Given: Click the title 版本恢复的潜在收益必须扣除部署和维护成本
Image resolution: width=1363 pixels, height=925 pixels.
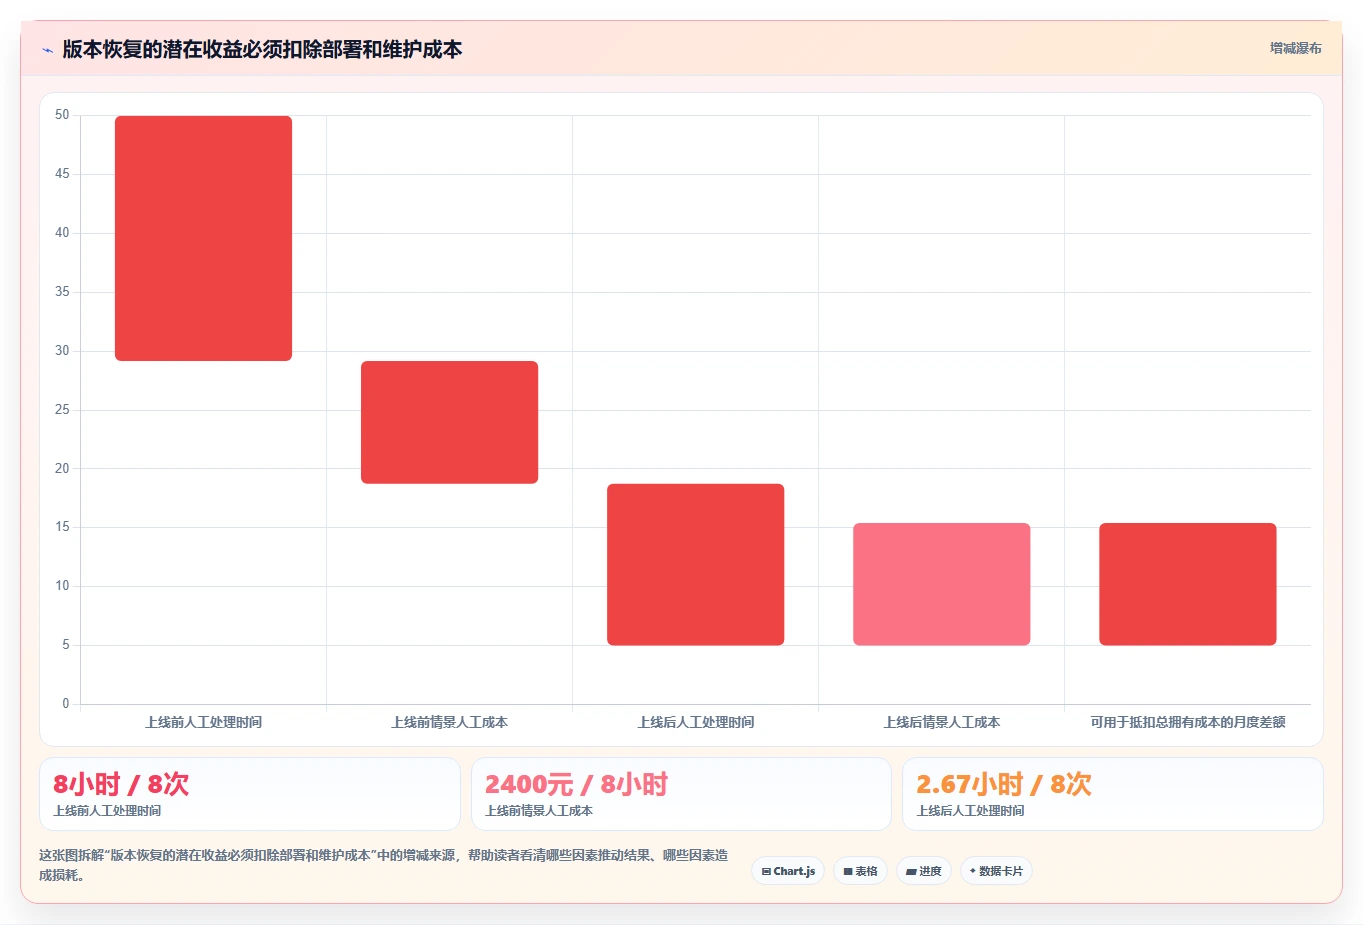Looking at the screenshot, I should (262, 49).
